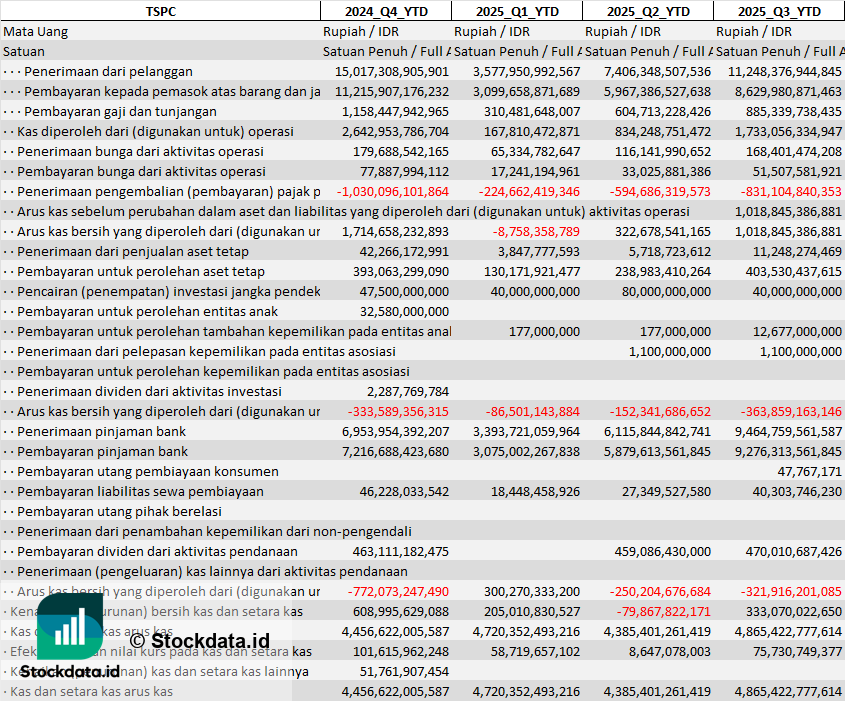Click value 179,688,542,165
This screenshot has width=845, height=701.
click(x=400, y=151)
